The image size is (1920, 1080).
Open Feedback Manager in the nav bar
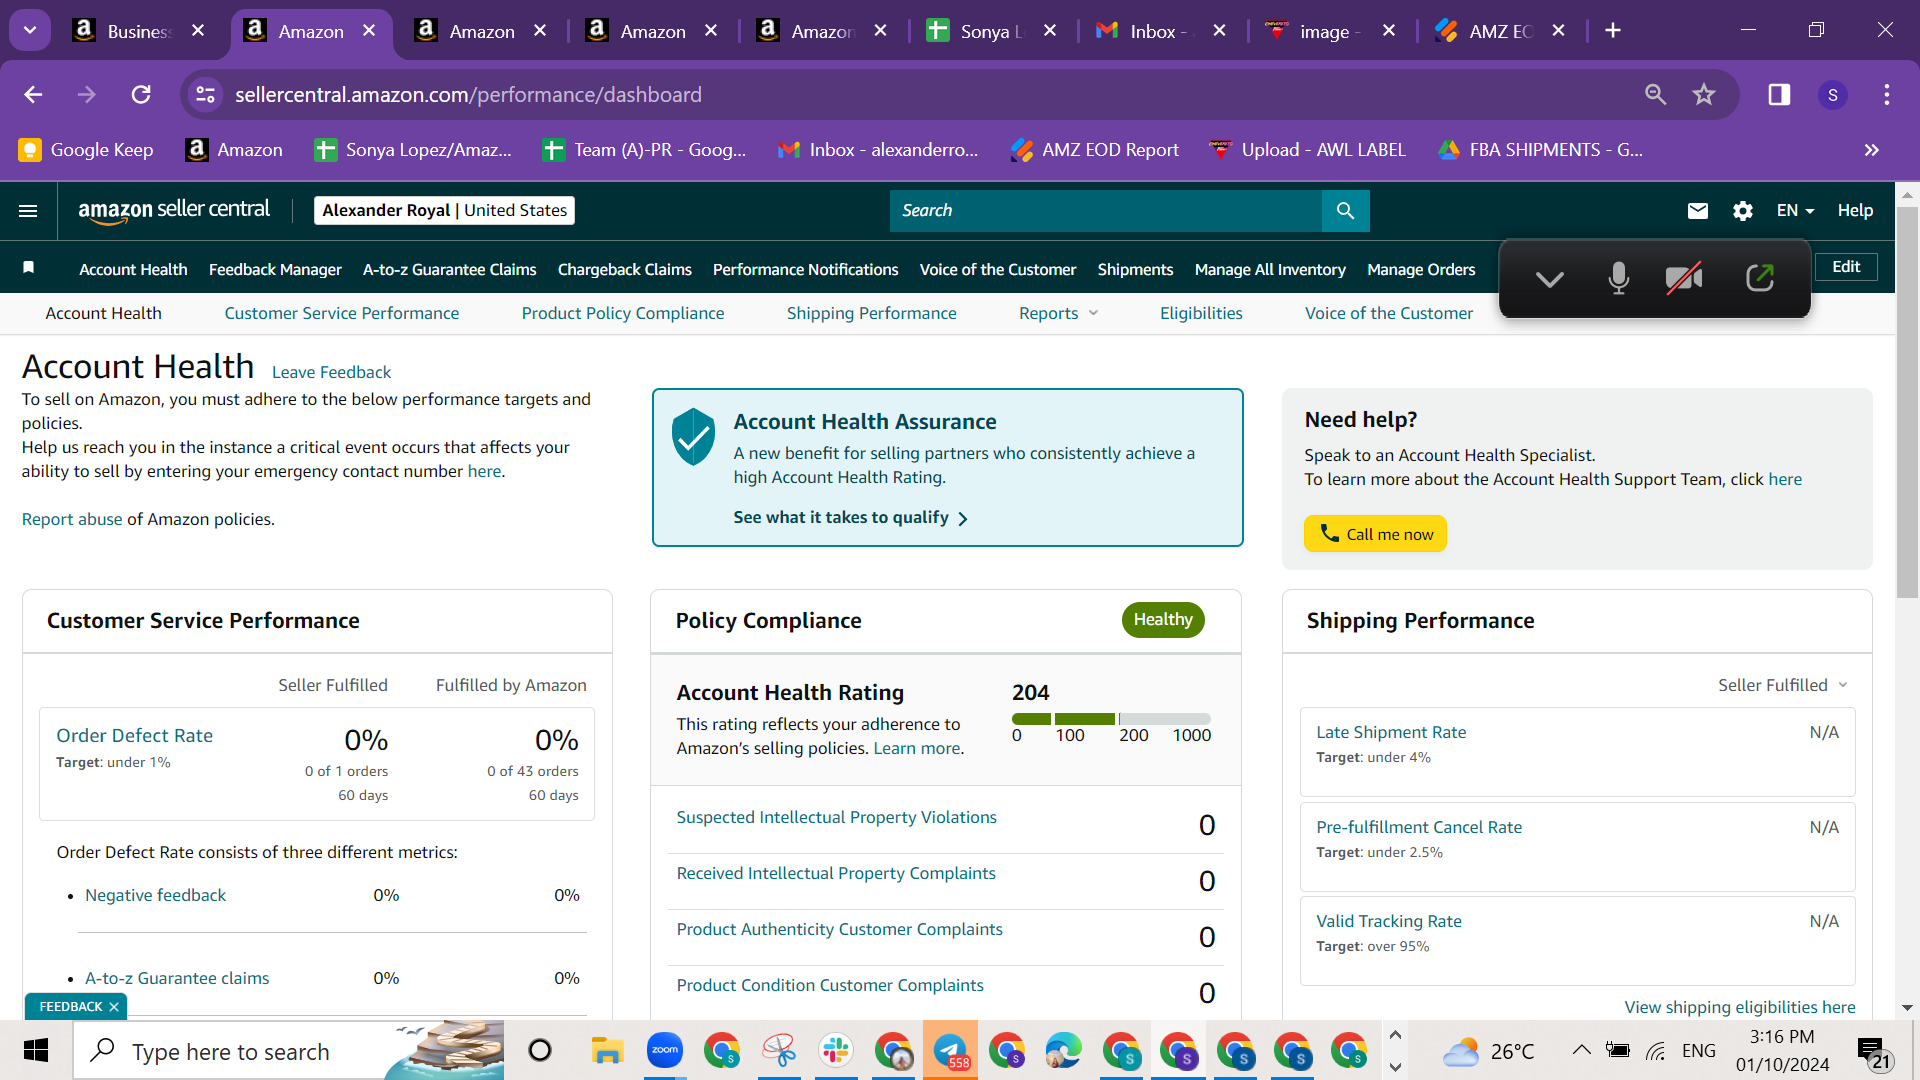coord(275,269)
